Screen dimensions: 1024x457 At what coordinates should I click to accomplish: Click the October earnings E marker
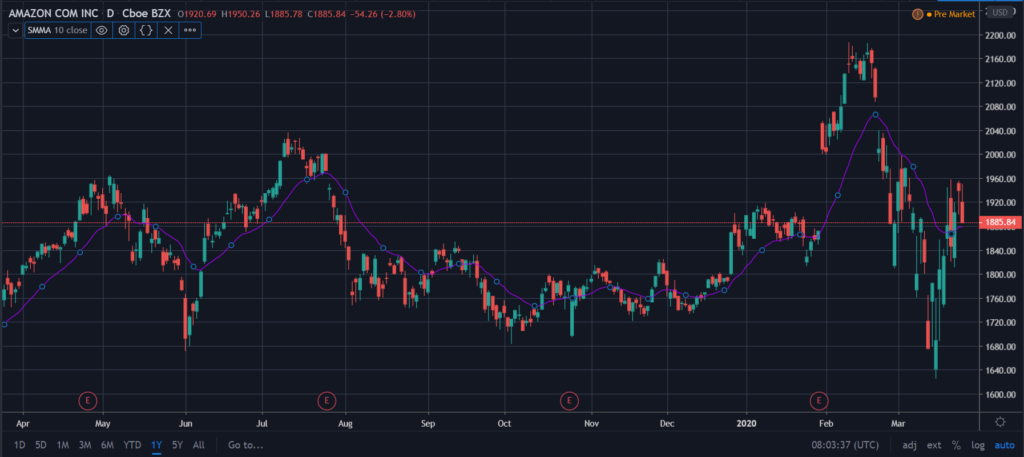coord(569,400)
